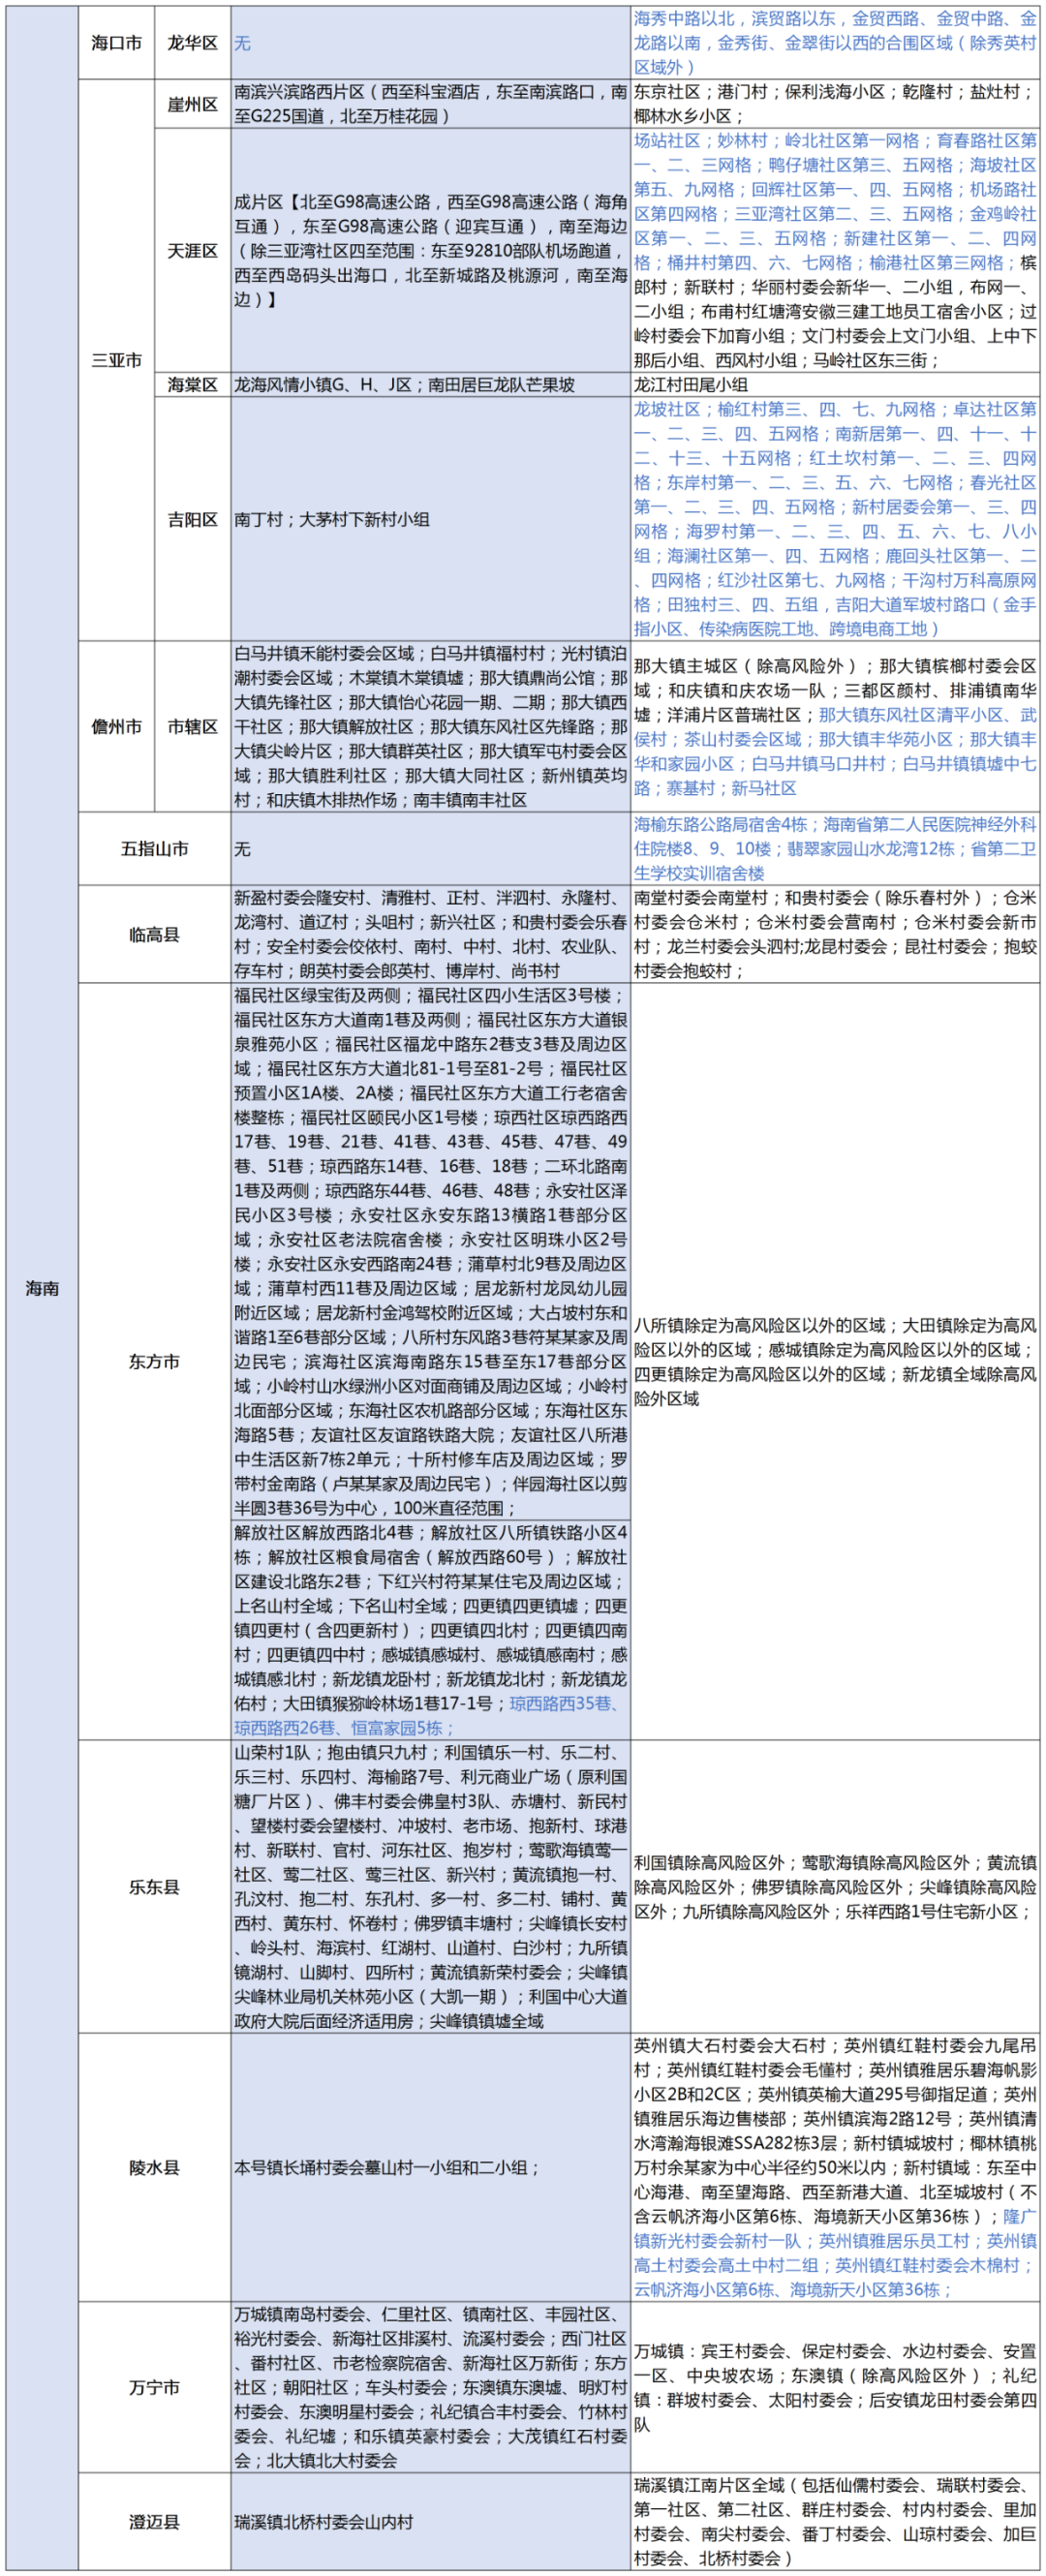Image resolution: width=1046 pixels, height=2576 pixels.
Task: Select the 五指山市 cell
Action: click(x=155, y=848)
